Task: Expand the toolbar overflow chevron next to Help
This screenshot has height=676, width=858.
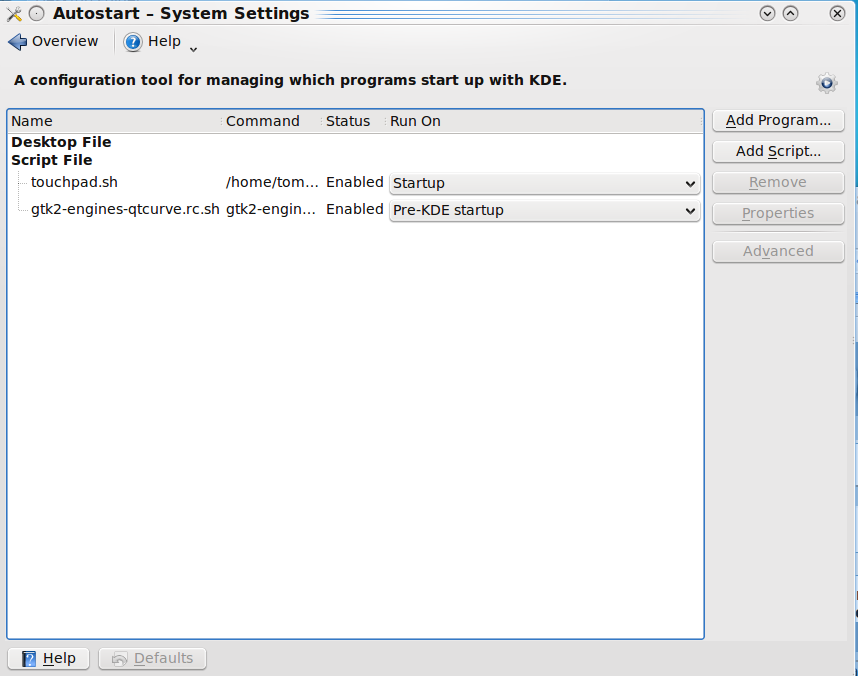Action: coord(193,48)
